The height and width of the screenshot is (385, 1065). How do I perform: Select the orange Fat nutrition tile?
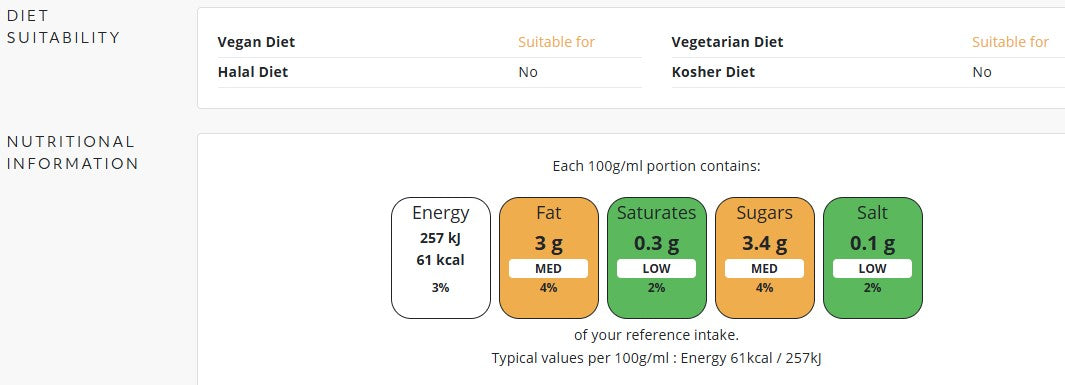point(549,258)
